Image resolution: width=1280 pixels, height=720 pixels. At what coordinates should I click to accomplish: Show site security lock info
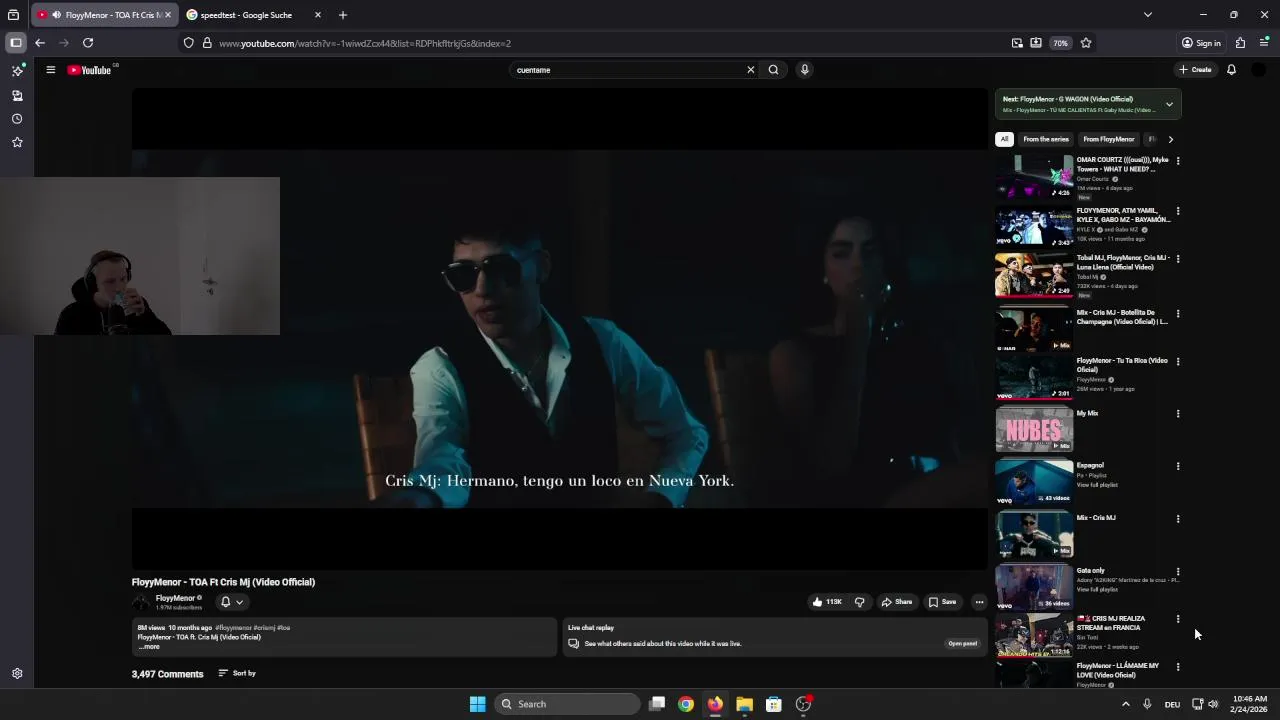click(207, 43)
